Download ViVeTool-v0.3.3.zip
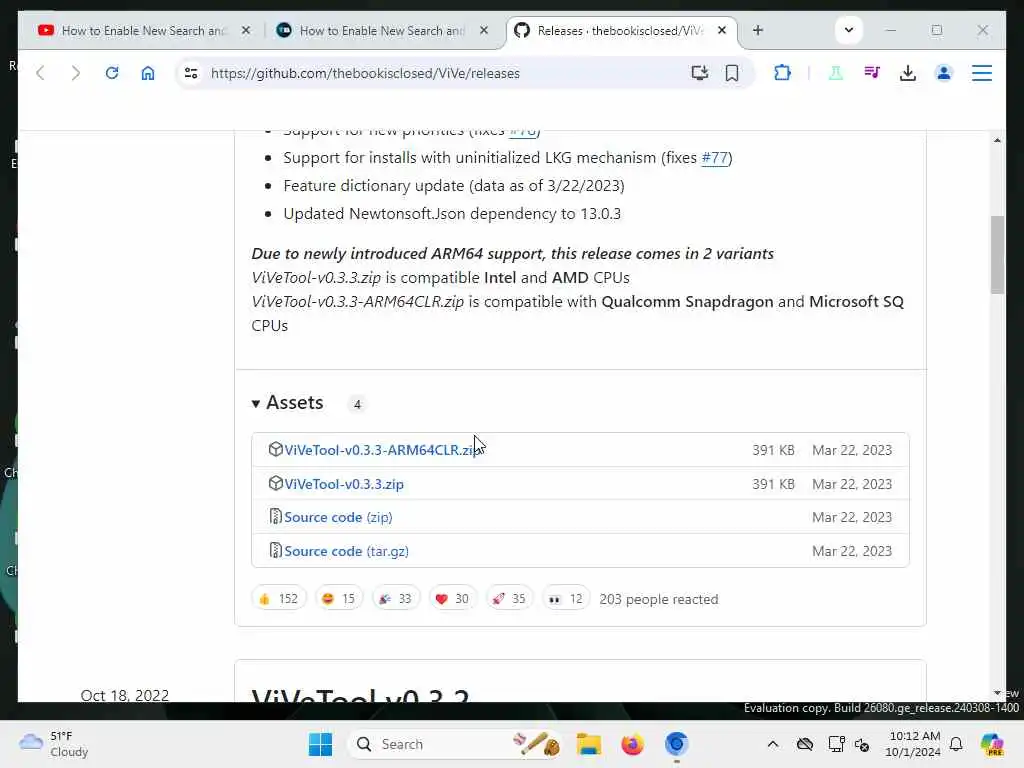Viewport: 1024px width, 768px height. (344, 483)
